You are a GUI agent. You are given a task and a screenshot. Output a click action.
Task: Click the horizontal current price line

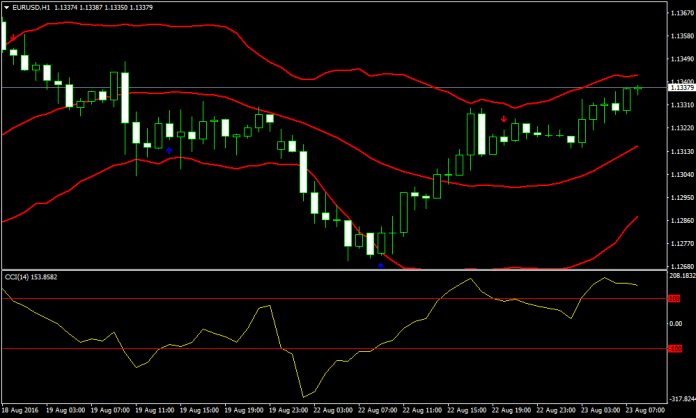300,88
